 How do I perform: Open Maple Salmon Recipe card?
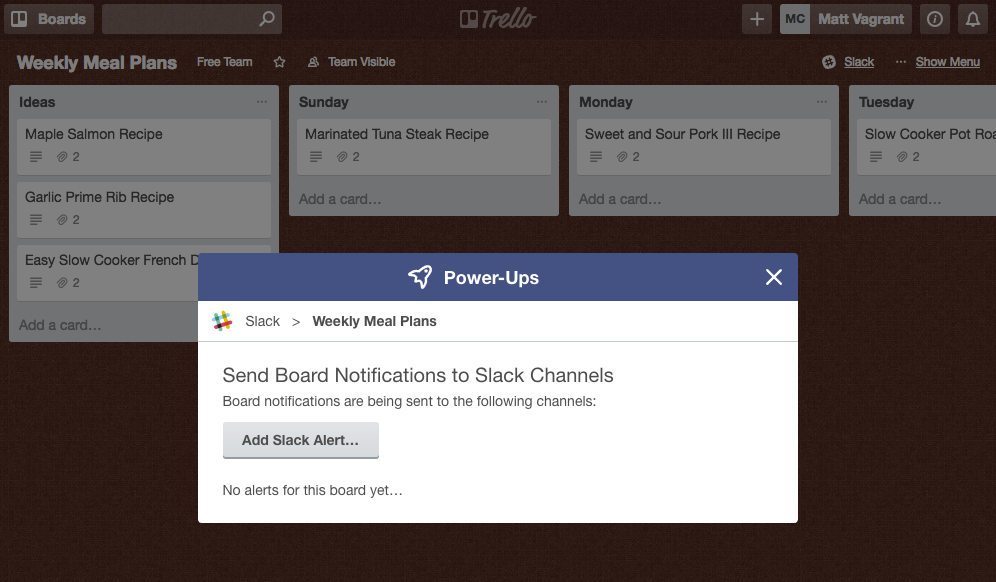click(x=144, y=147)
